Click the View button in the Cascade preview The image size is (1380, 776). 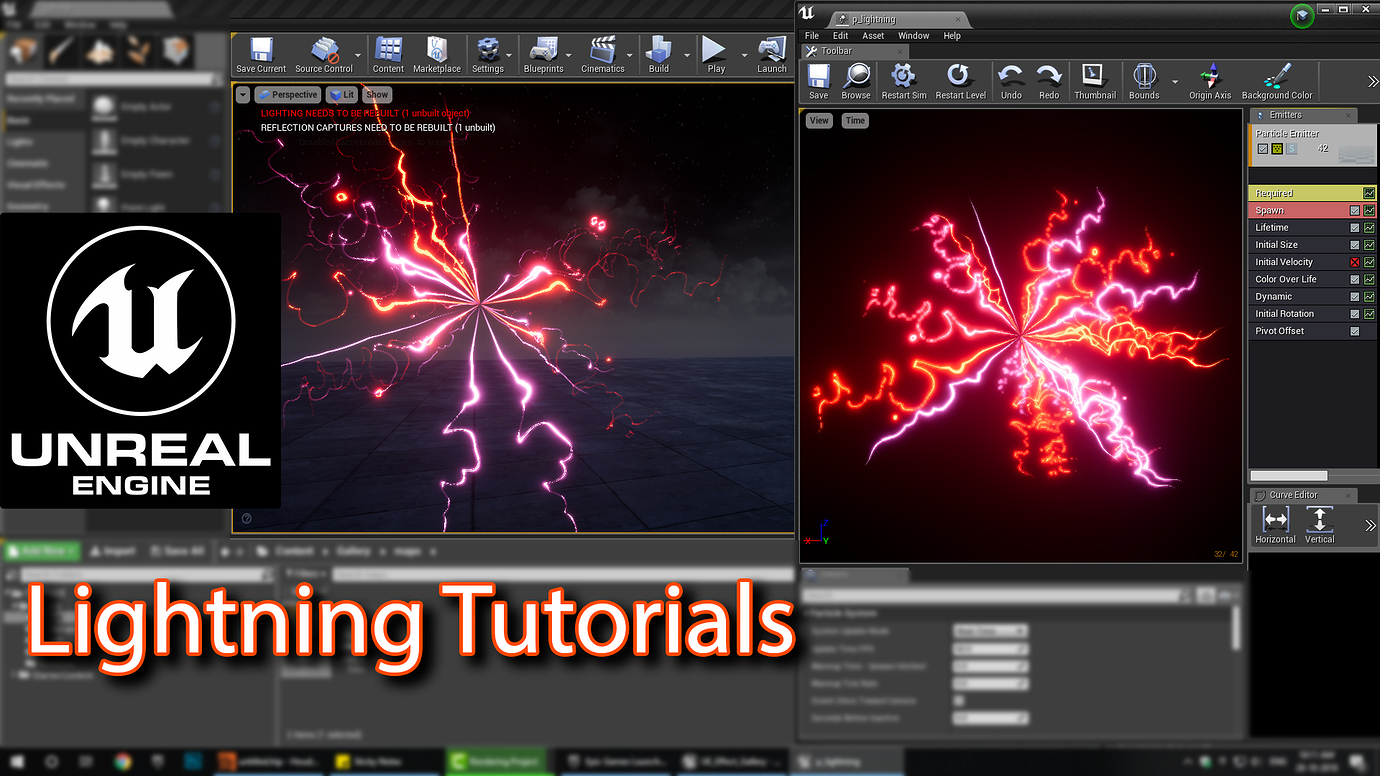click(x=819, y=121)
